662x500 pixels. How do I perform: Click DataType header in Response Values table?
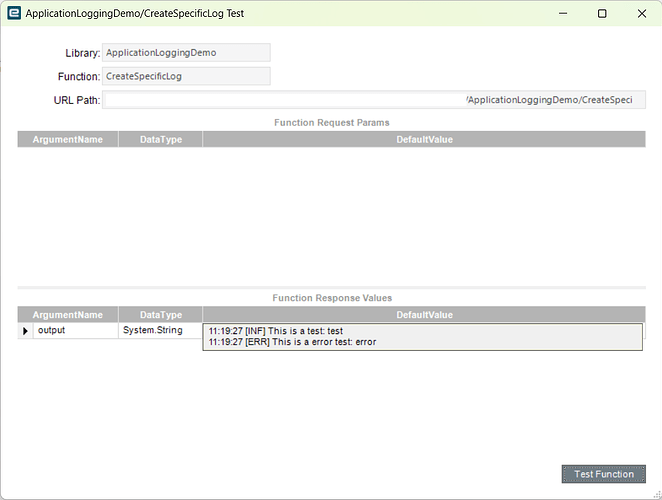(x=161, y=315)
